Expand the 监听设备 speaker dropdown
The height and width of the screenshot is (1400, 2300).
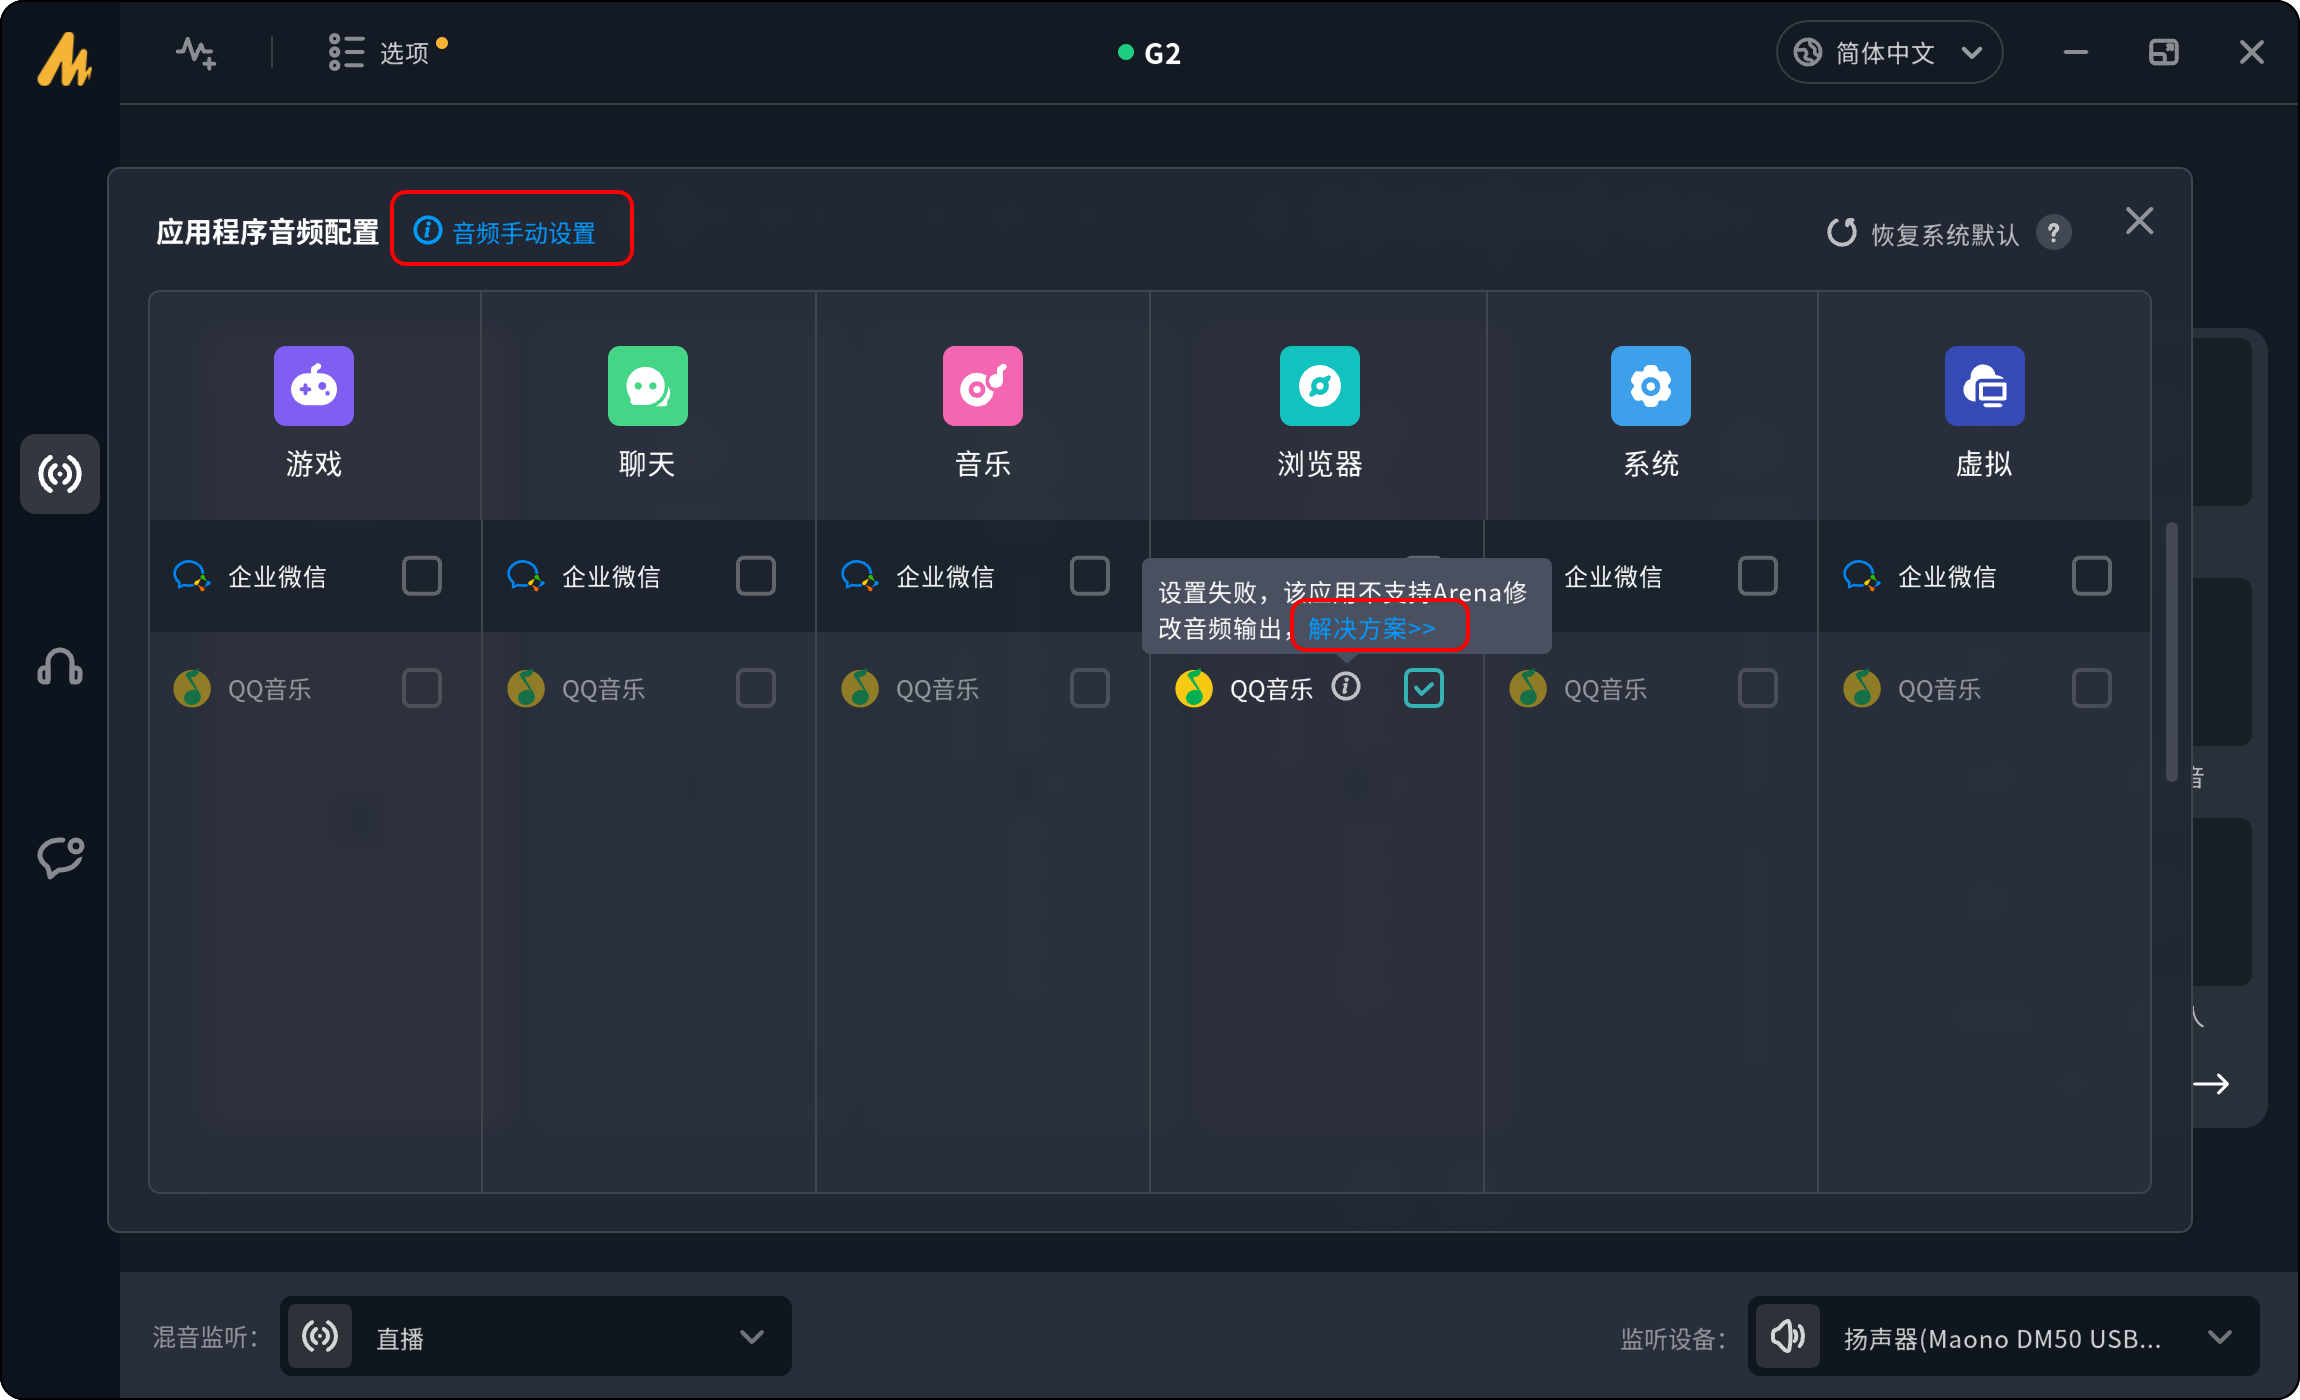point(2003,1337)
